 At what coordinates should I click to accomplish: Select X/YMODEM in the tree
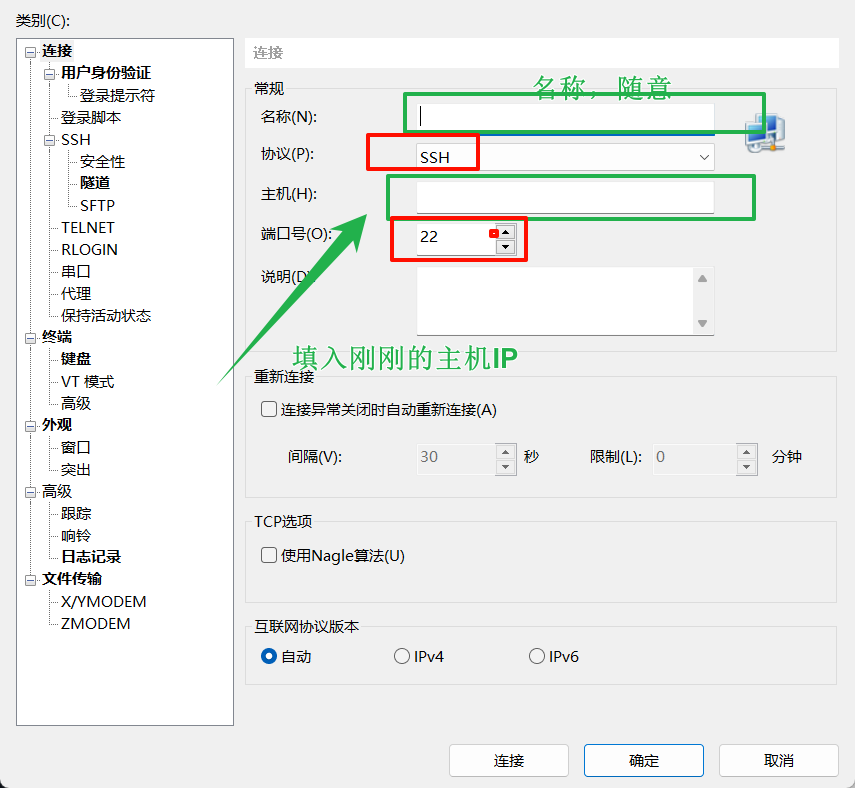tap(104, 601)
